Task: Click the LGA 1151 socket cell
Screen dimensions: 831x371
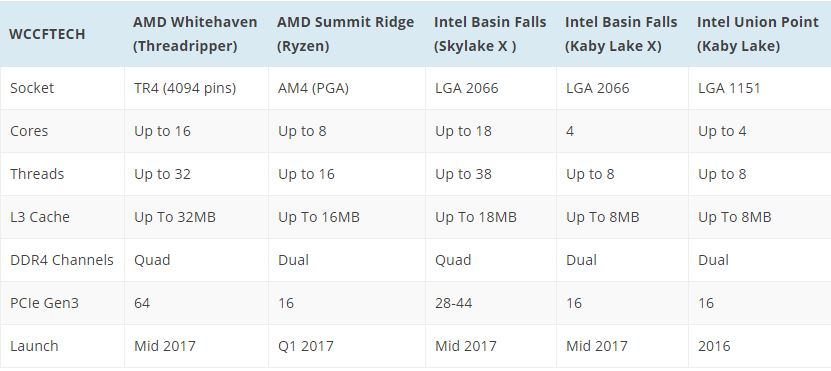Action: tap(729, 87)
